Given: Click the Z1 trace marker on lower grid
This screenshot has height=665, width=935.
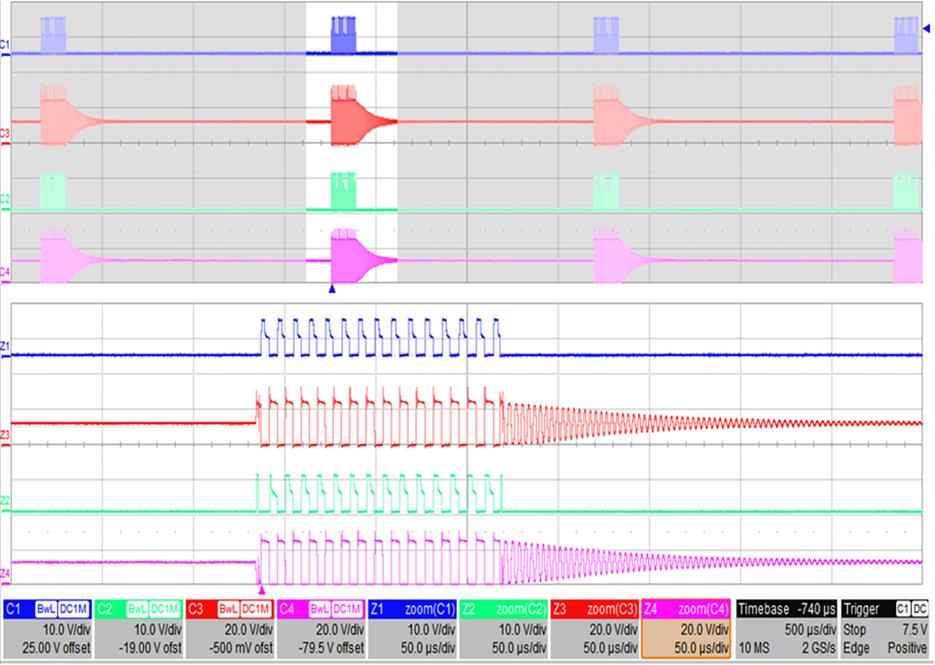Looking at the screenshot, I should (5, 346).
